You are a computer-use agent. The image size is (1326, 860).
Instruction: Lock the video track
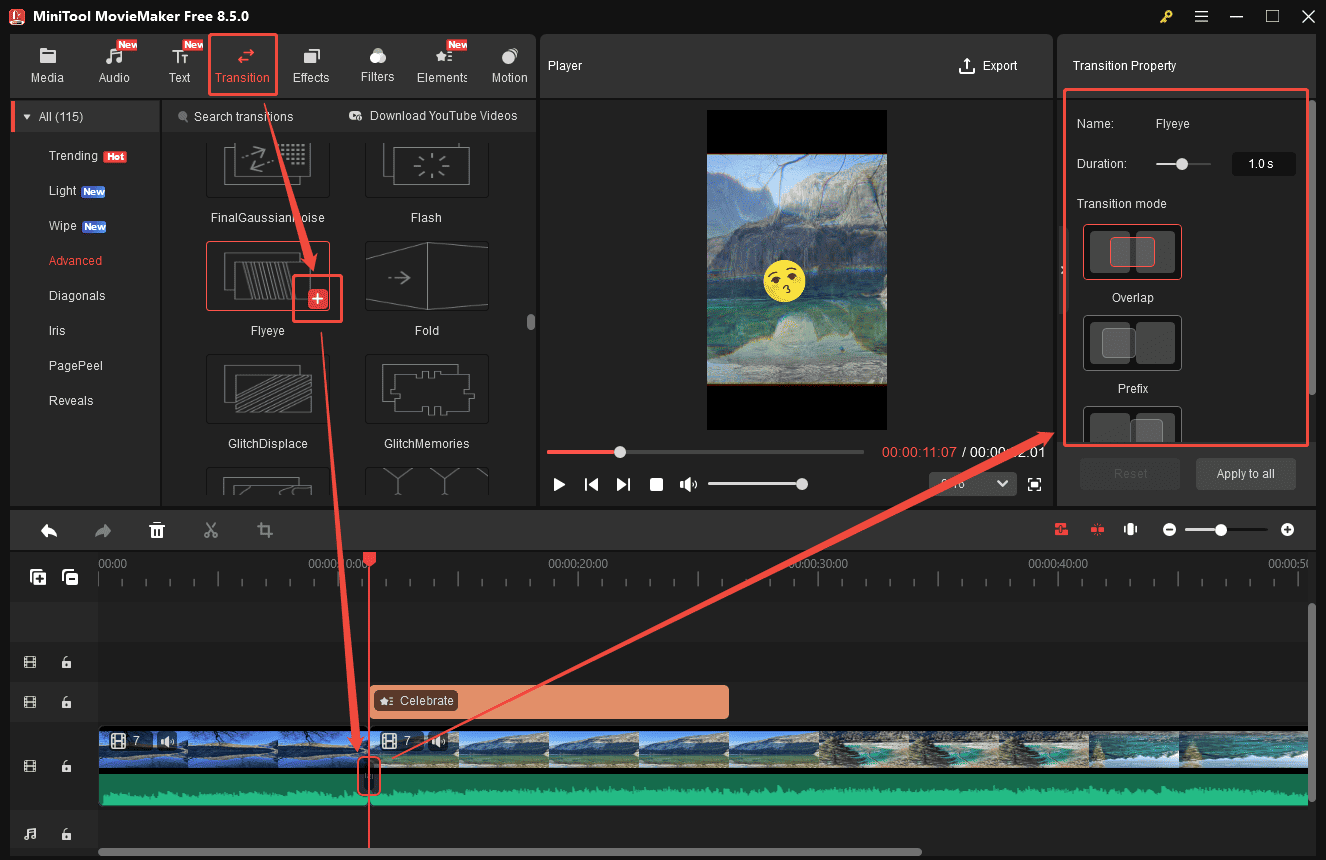pos(66,766)
